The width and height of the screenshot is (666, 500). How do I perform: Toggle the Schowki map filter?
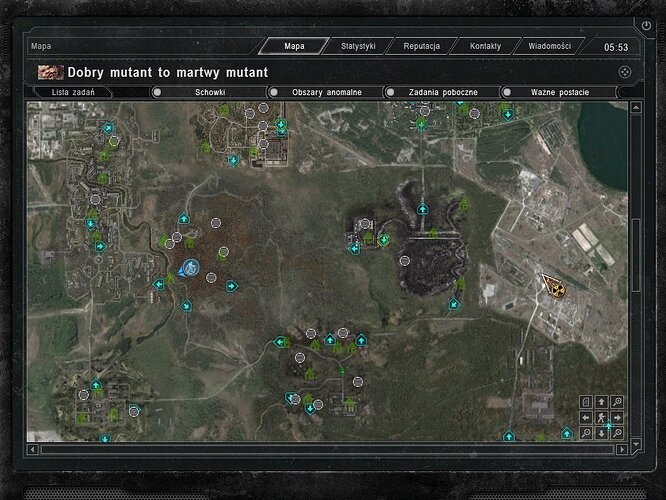click(209, 92)
